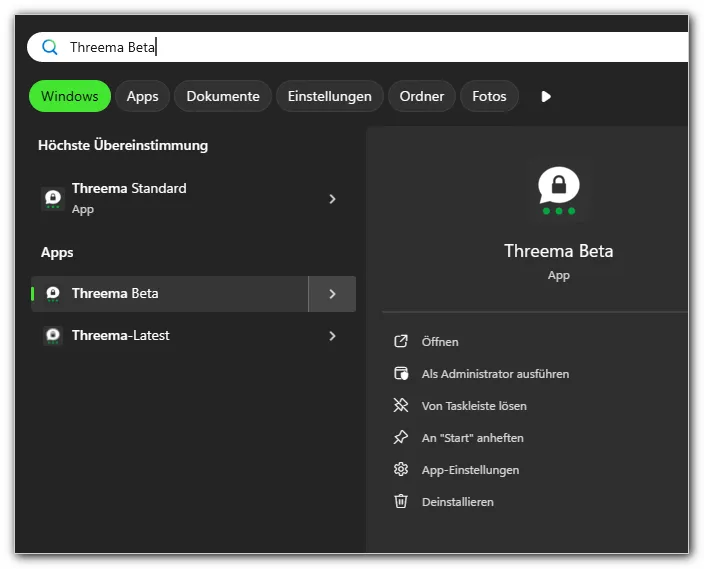Pin Threema Beta to Start
The height and width of the screenshot is (569, 704).
click(472, 438)
